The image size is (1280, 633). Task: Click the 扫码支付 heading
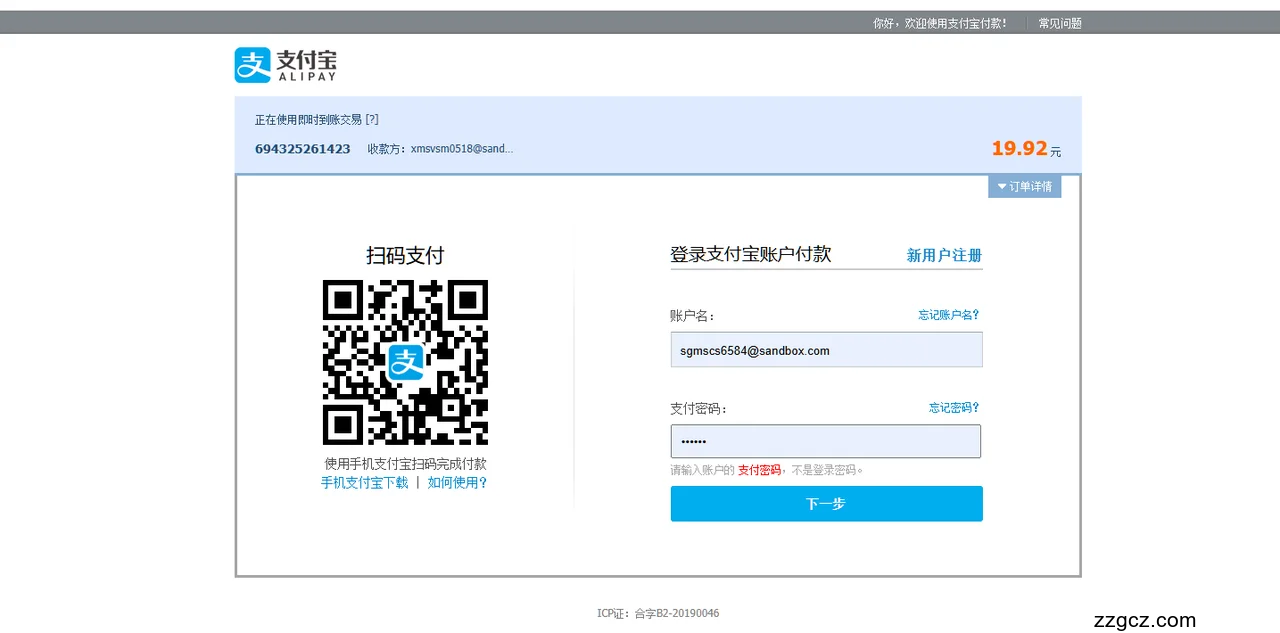[405, 255]
